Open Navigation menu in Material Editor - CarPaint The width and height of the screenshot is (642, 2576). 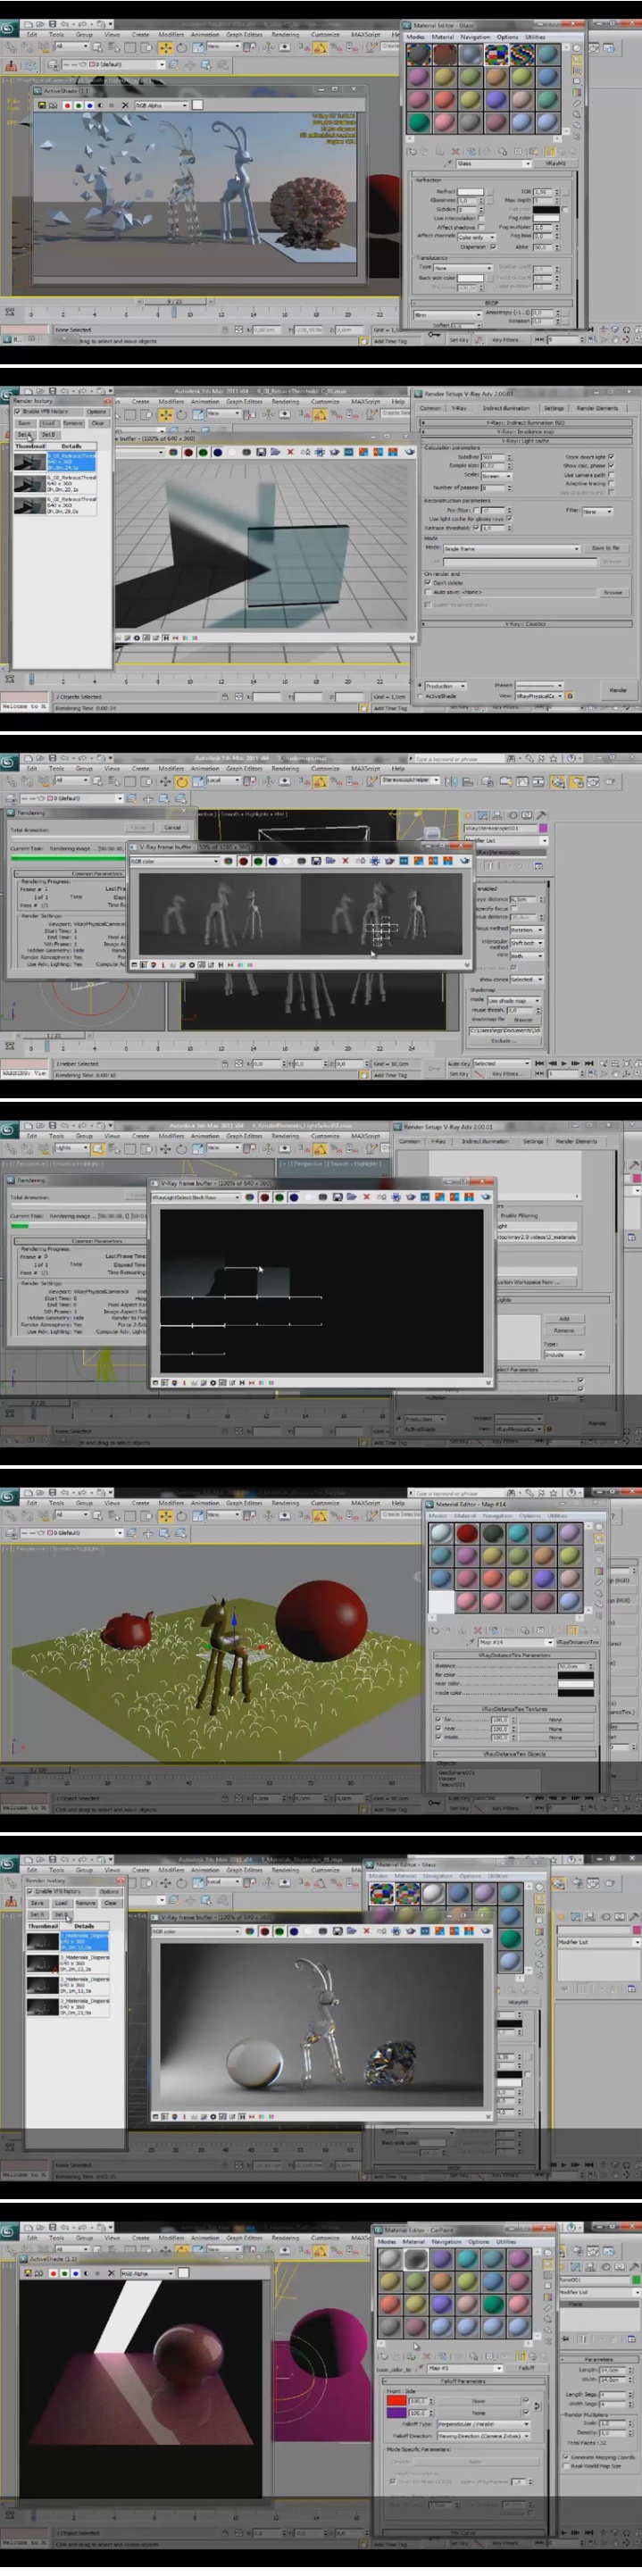pos(447,2242)
